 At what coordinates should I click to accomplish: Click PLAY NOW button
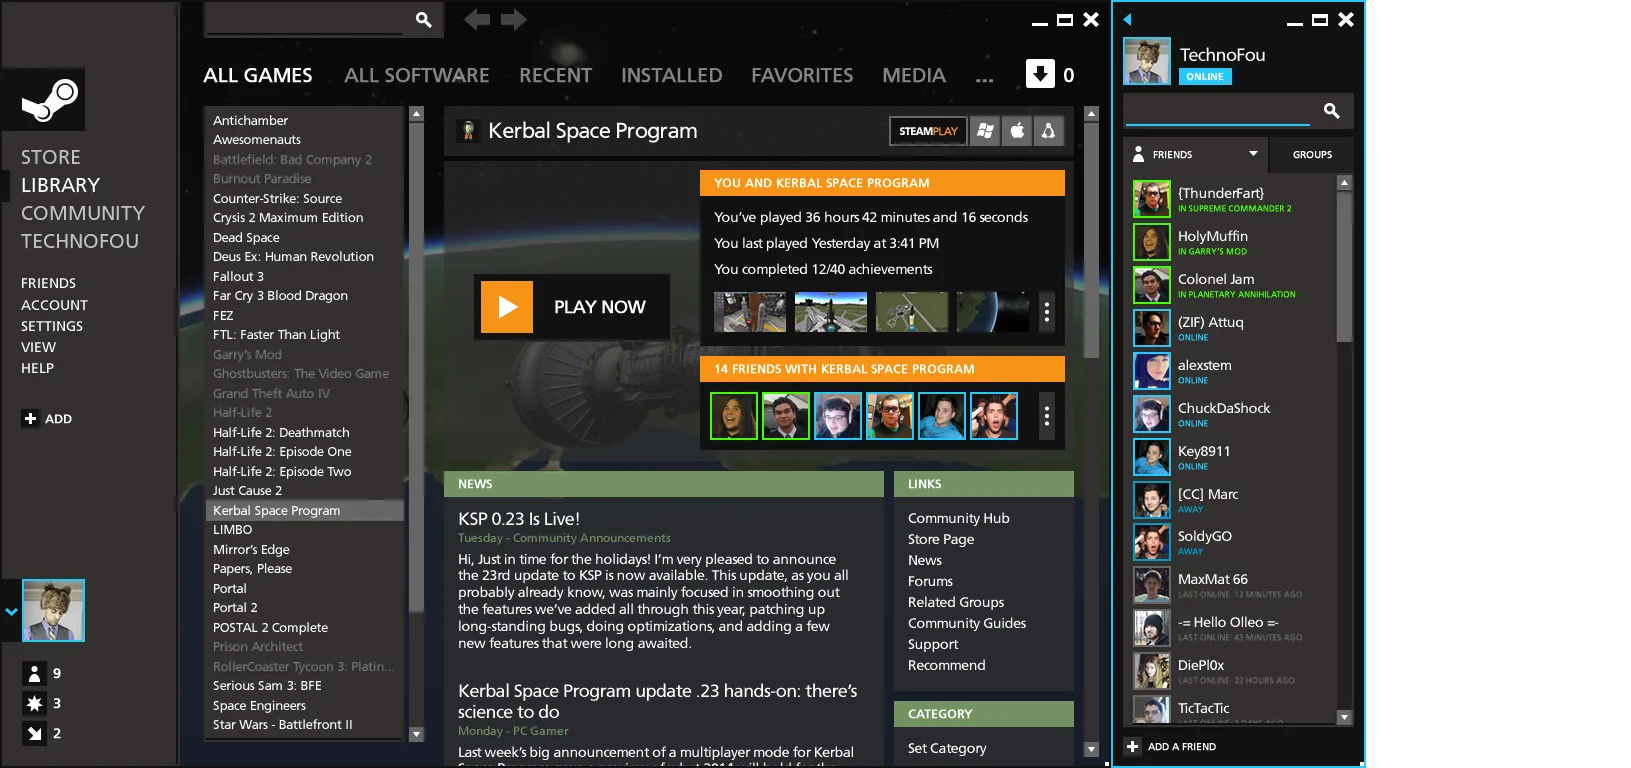[x=572, y=307]
